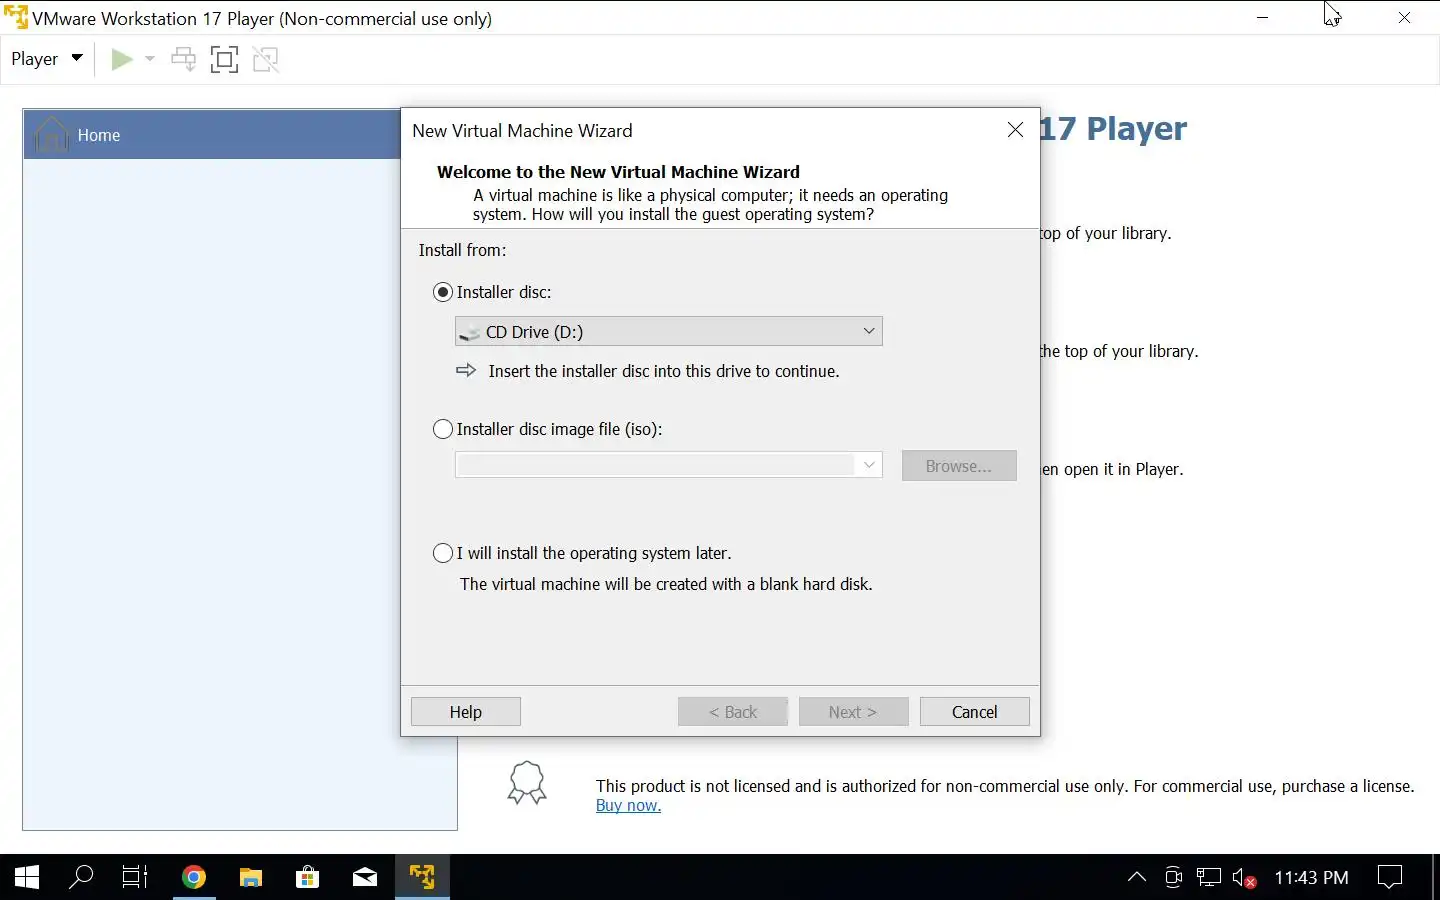Close the VMware Workstation Player window
This screenshot has width=1440, height=900.
(1404, 17)
